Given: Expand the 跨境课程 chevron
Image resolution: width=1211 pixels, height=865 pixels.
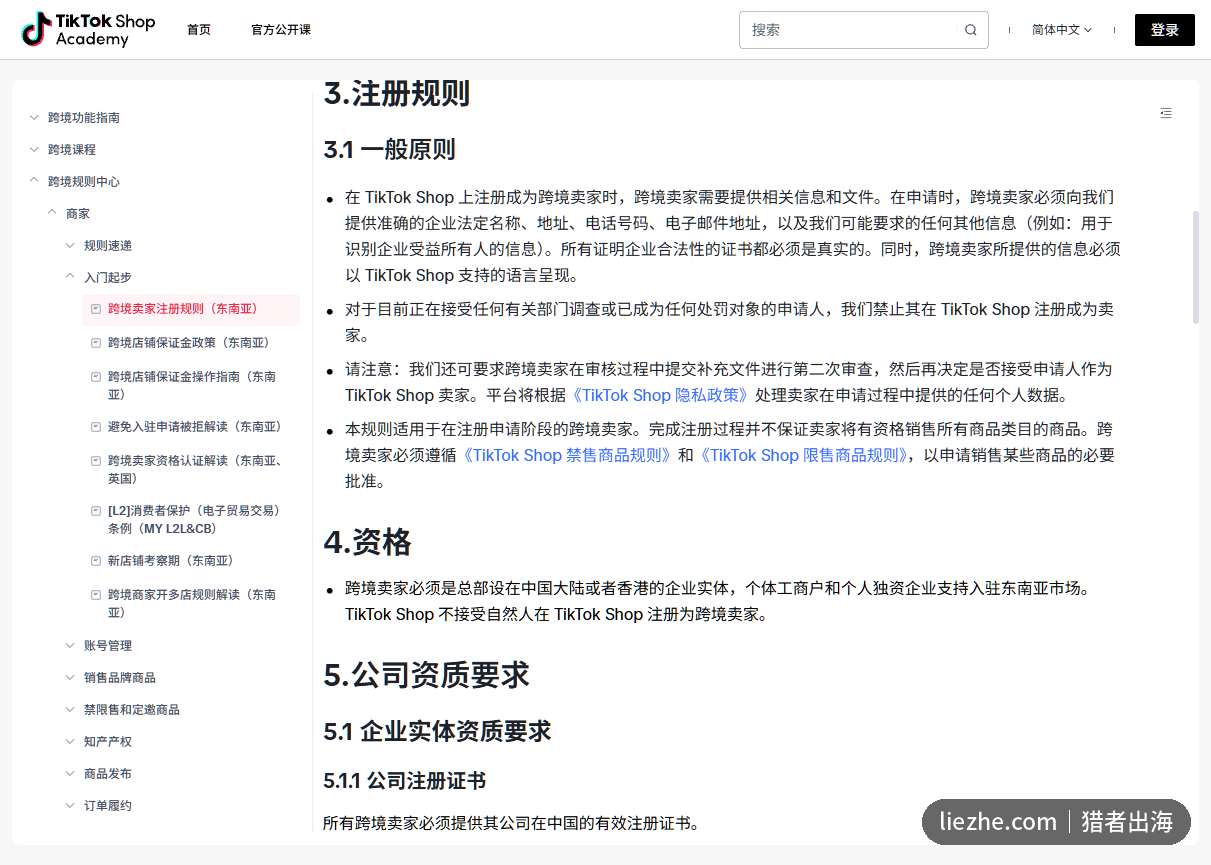Looking at the screenshot, I should click(34, 150).
